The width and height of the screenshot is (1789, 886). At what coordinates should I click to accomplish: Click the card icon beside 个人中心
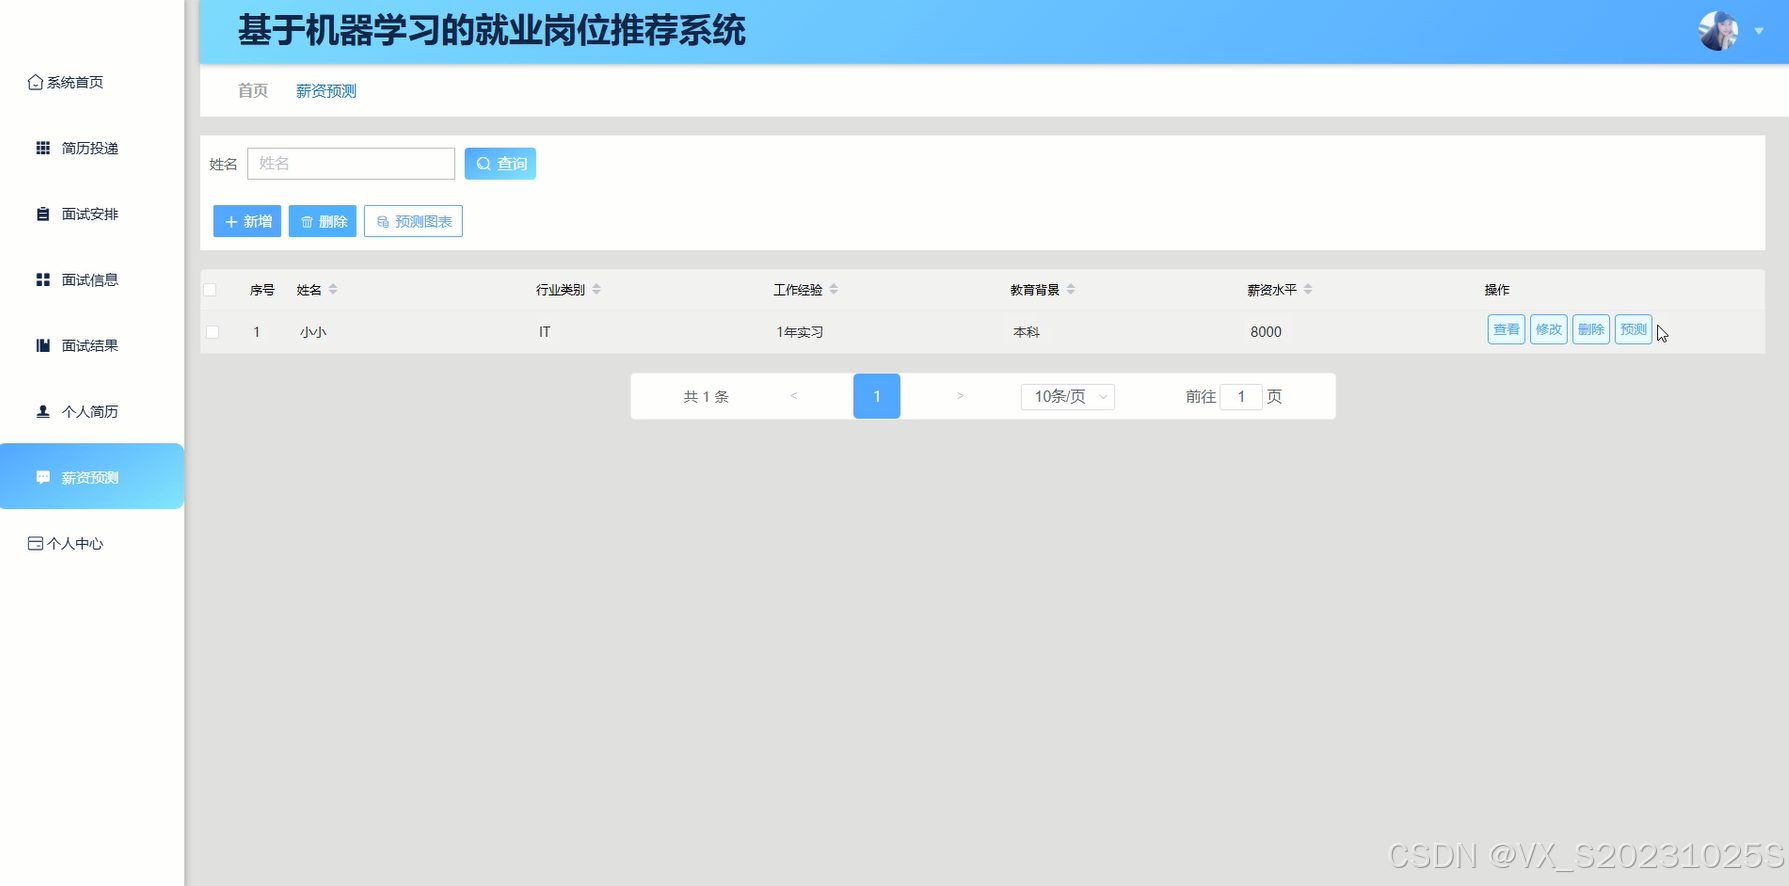pyautogui.click(x=35, y=544)
